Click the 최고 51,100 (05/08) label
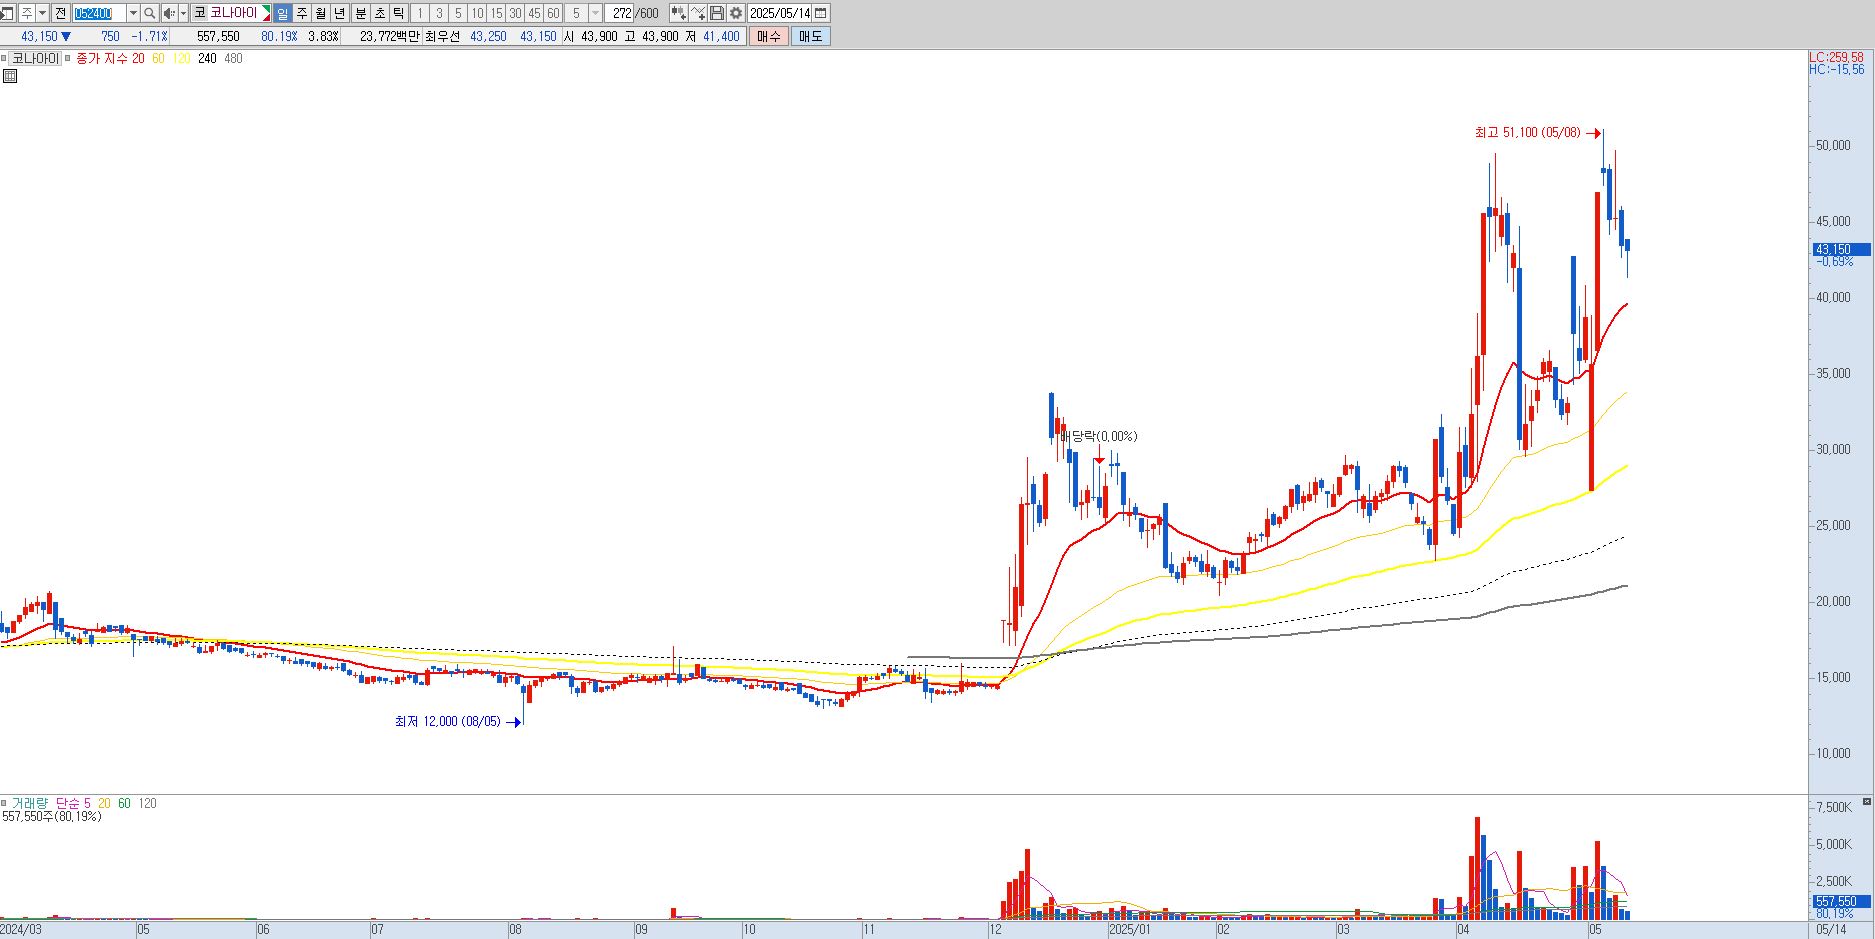 1527,133
